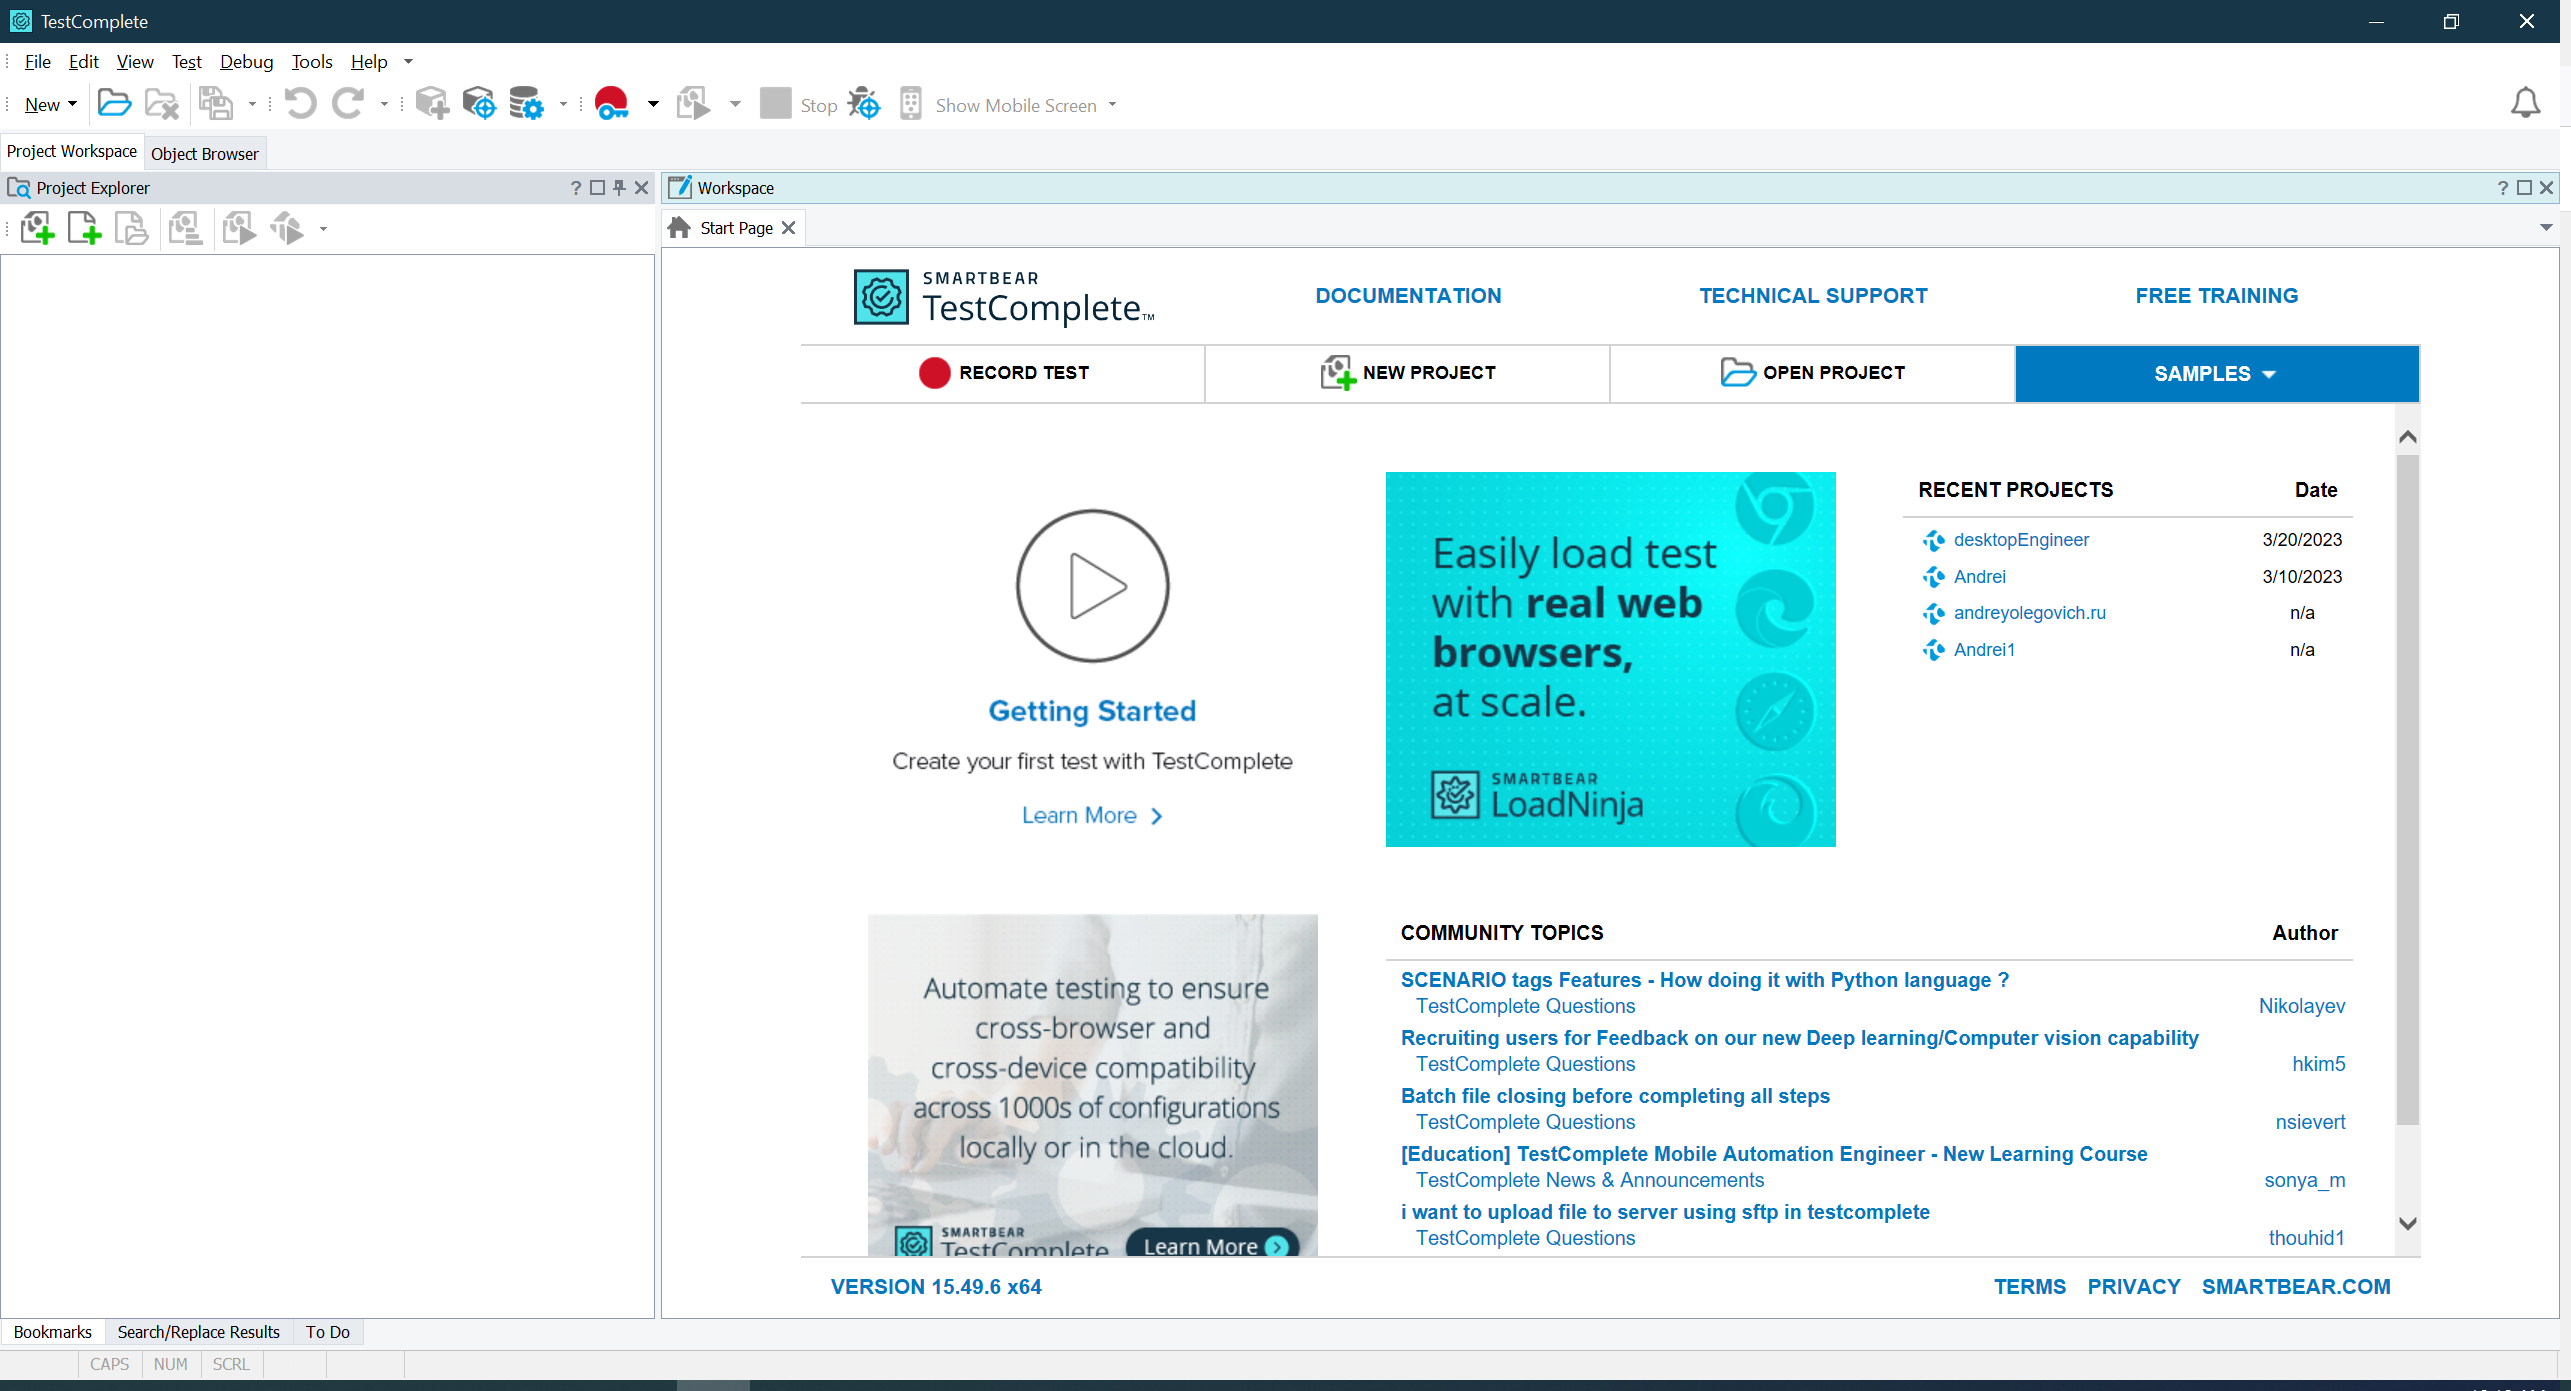Viewport: 2571px width, 1391px height.
Task: Open the File menu
Action: pos(38,62)
